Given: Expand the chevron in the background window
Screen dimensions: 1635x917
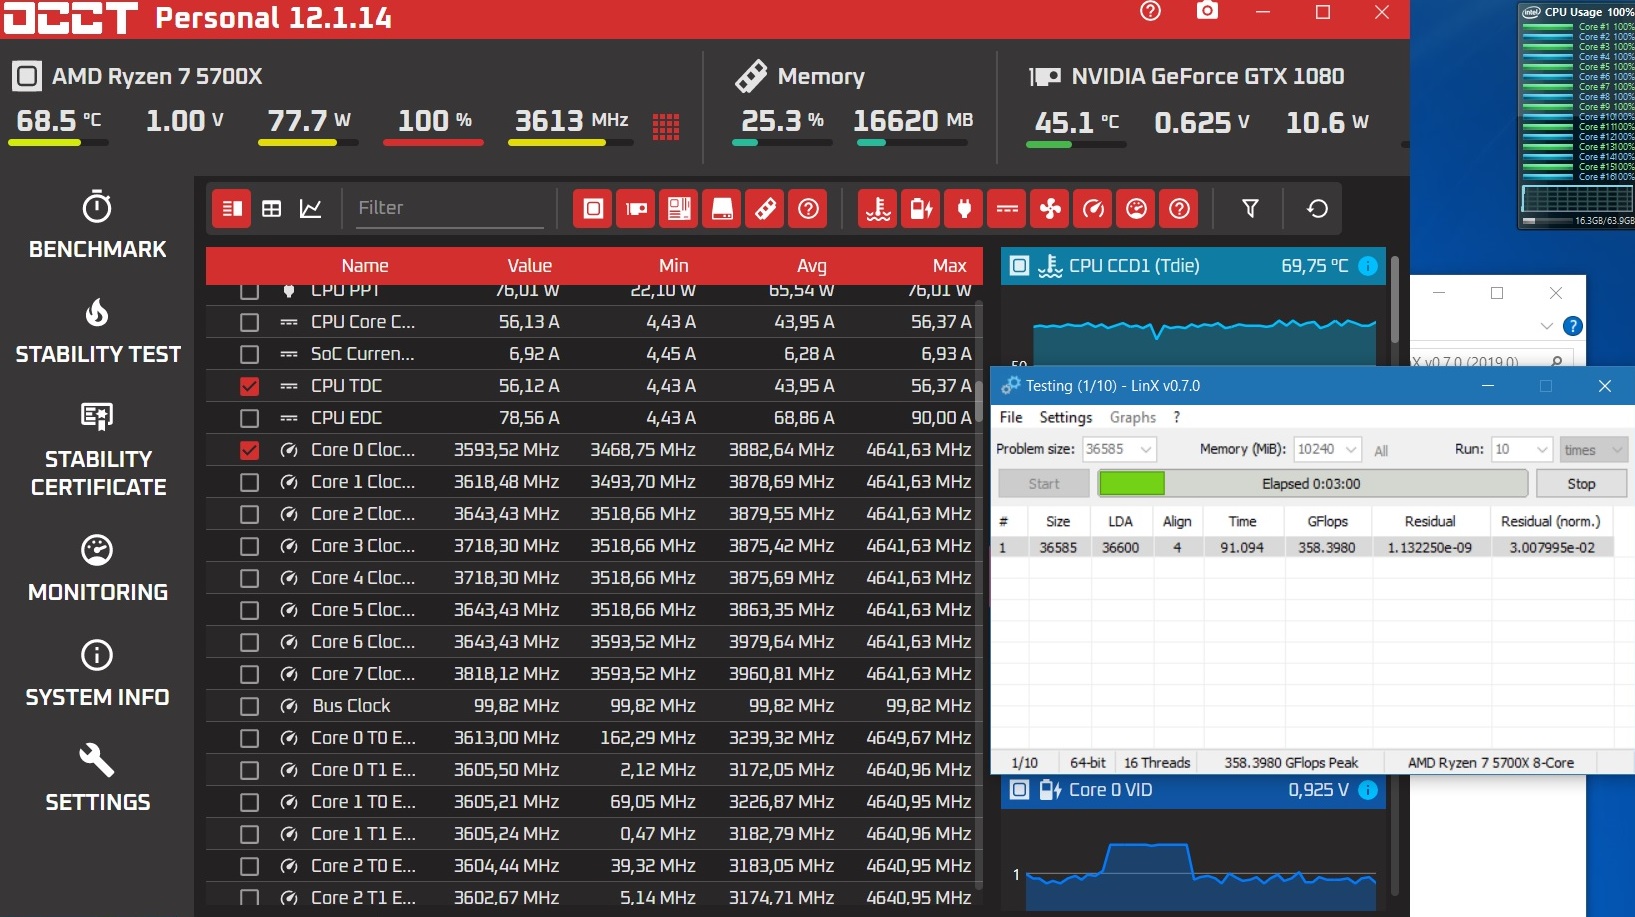Looking at the screenshot, I should point(1547,326).
